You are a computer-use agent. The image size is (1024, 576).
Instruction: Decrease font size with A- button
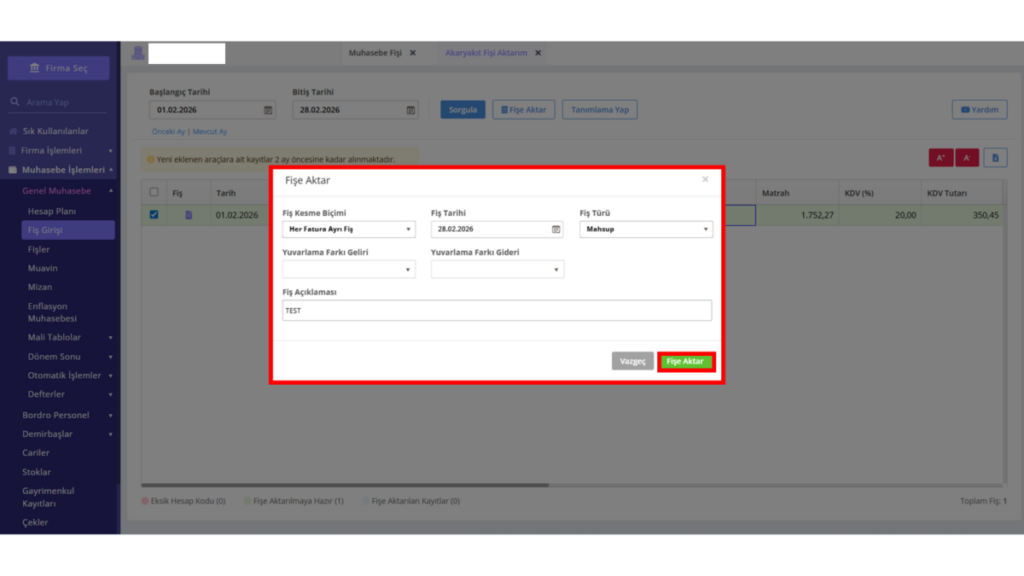pos(967,157)
